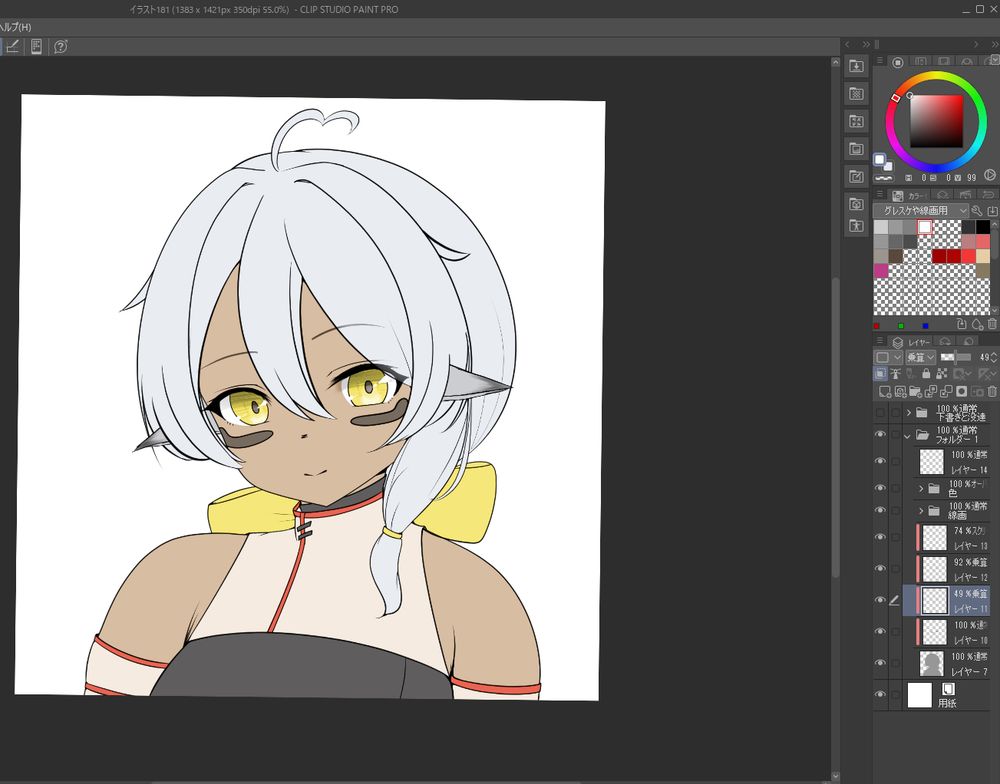Click the opacity value stepper arrows
1000x784 pixels.
point(994,357)
